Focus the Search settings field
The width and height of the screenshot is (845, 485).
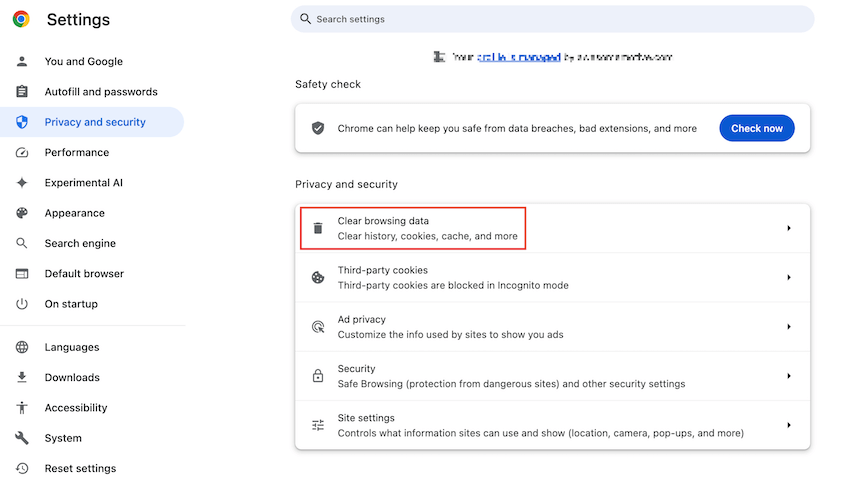pyautogui.click(x=552, y=19)
